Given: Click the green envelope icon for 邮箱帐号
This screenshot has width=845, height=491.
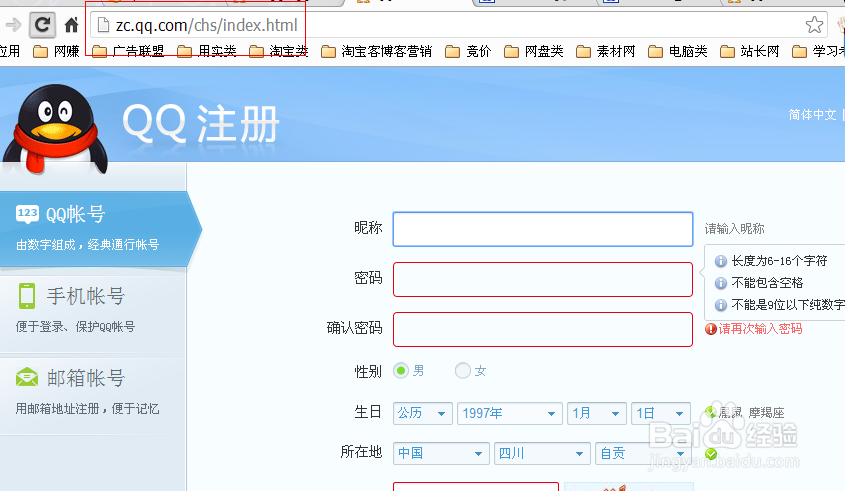Looking at the screenshot, I should 27,377.
